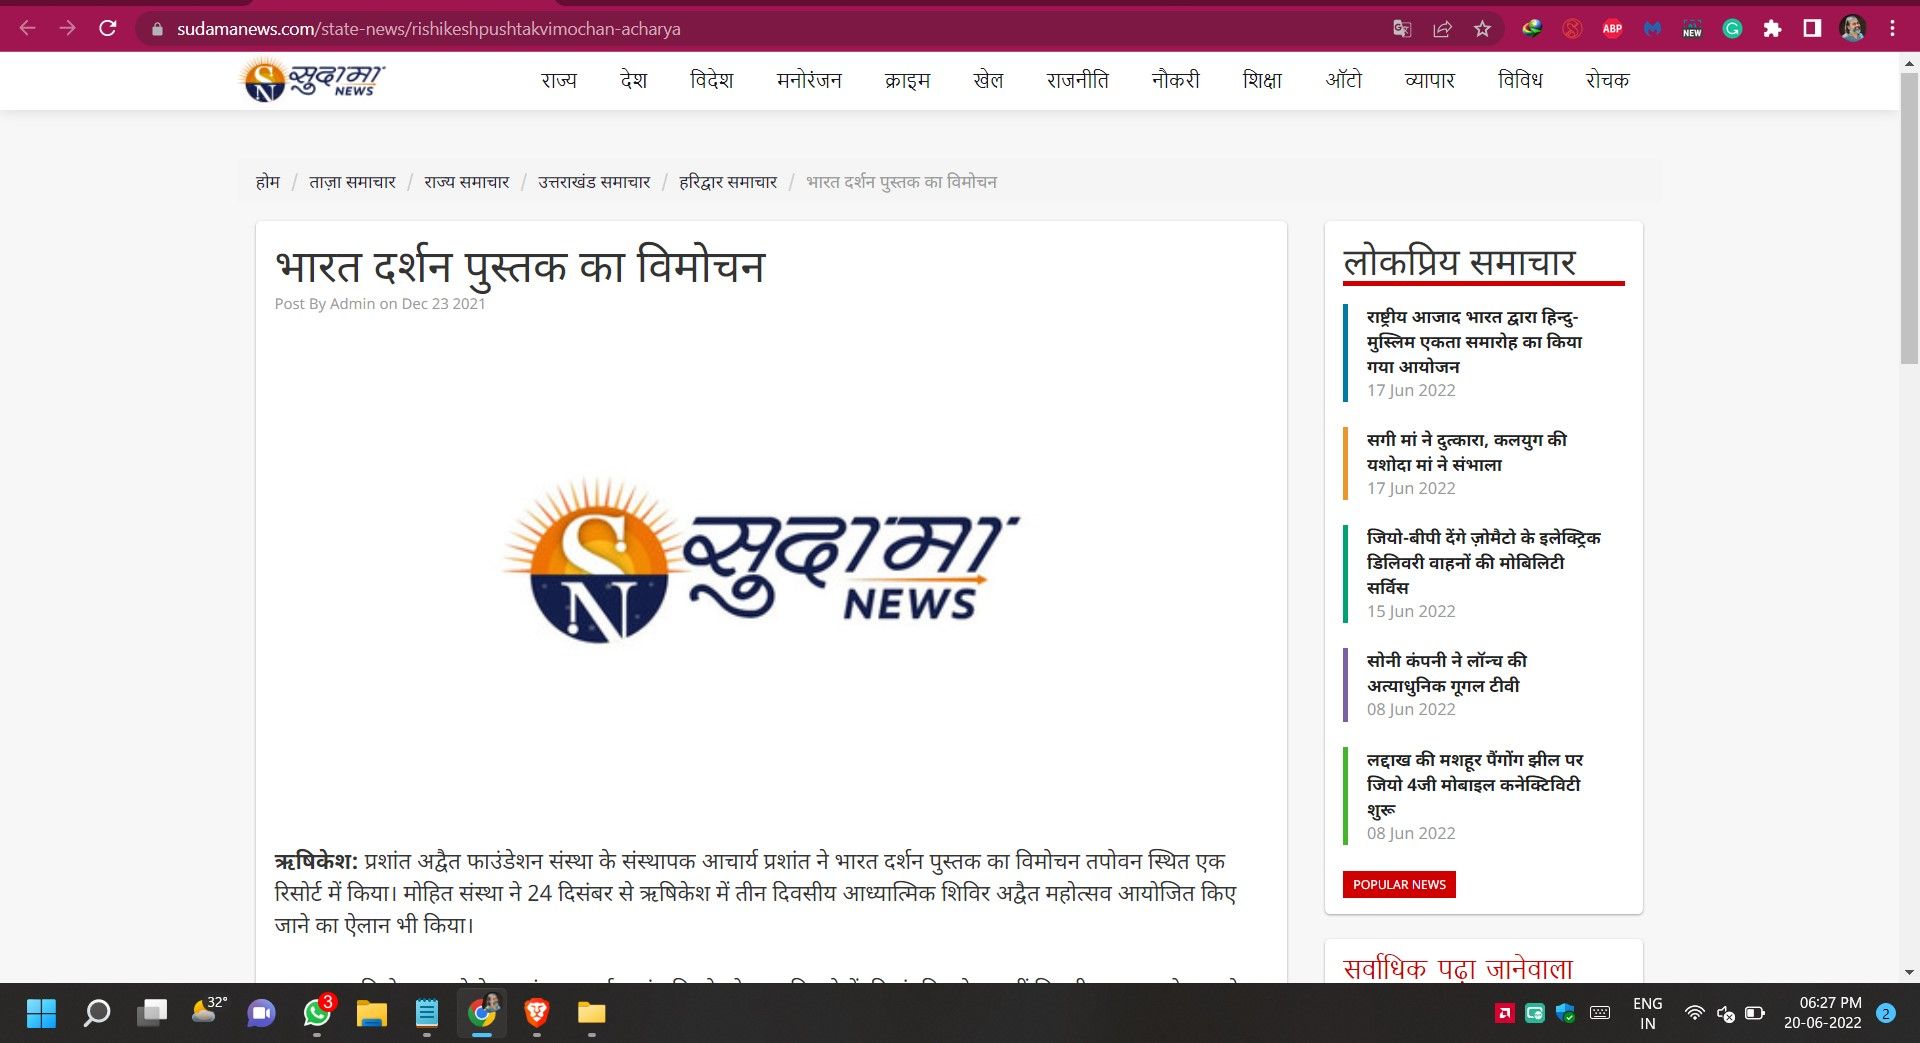
Task: Go to the राजनीति section
Action: point(1077,80)
